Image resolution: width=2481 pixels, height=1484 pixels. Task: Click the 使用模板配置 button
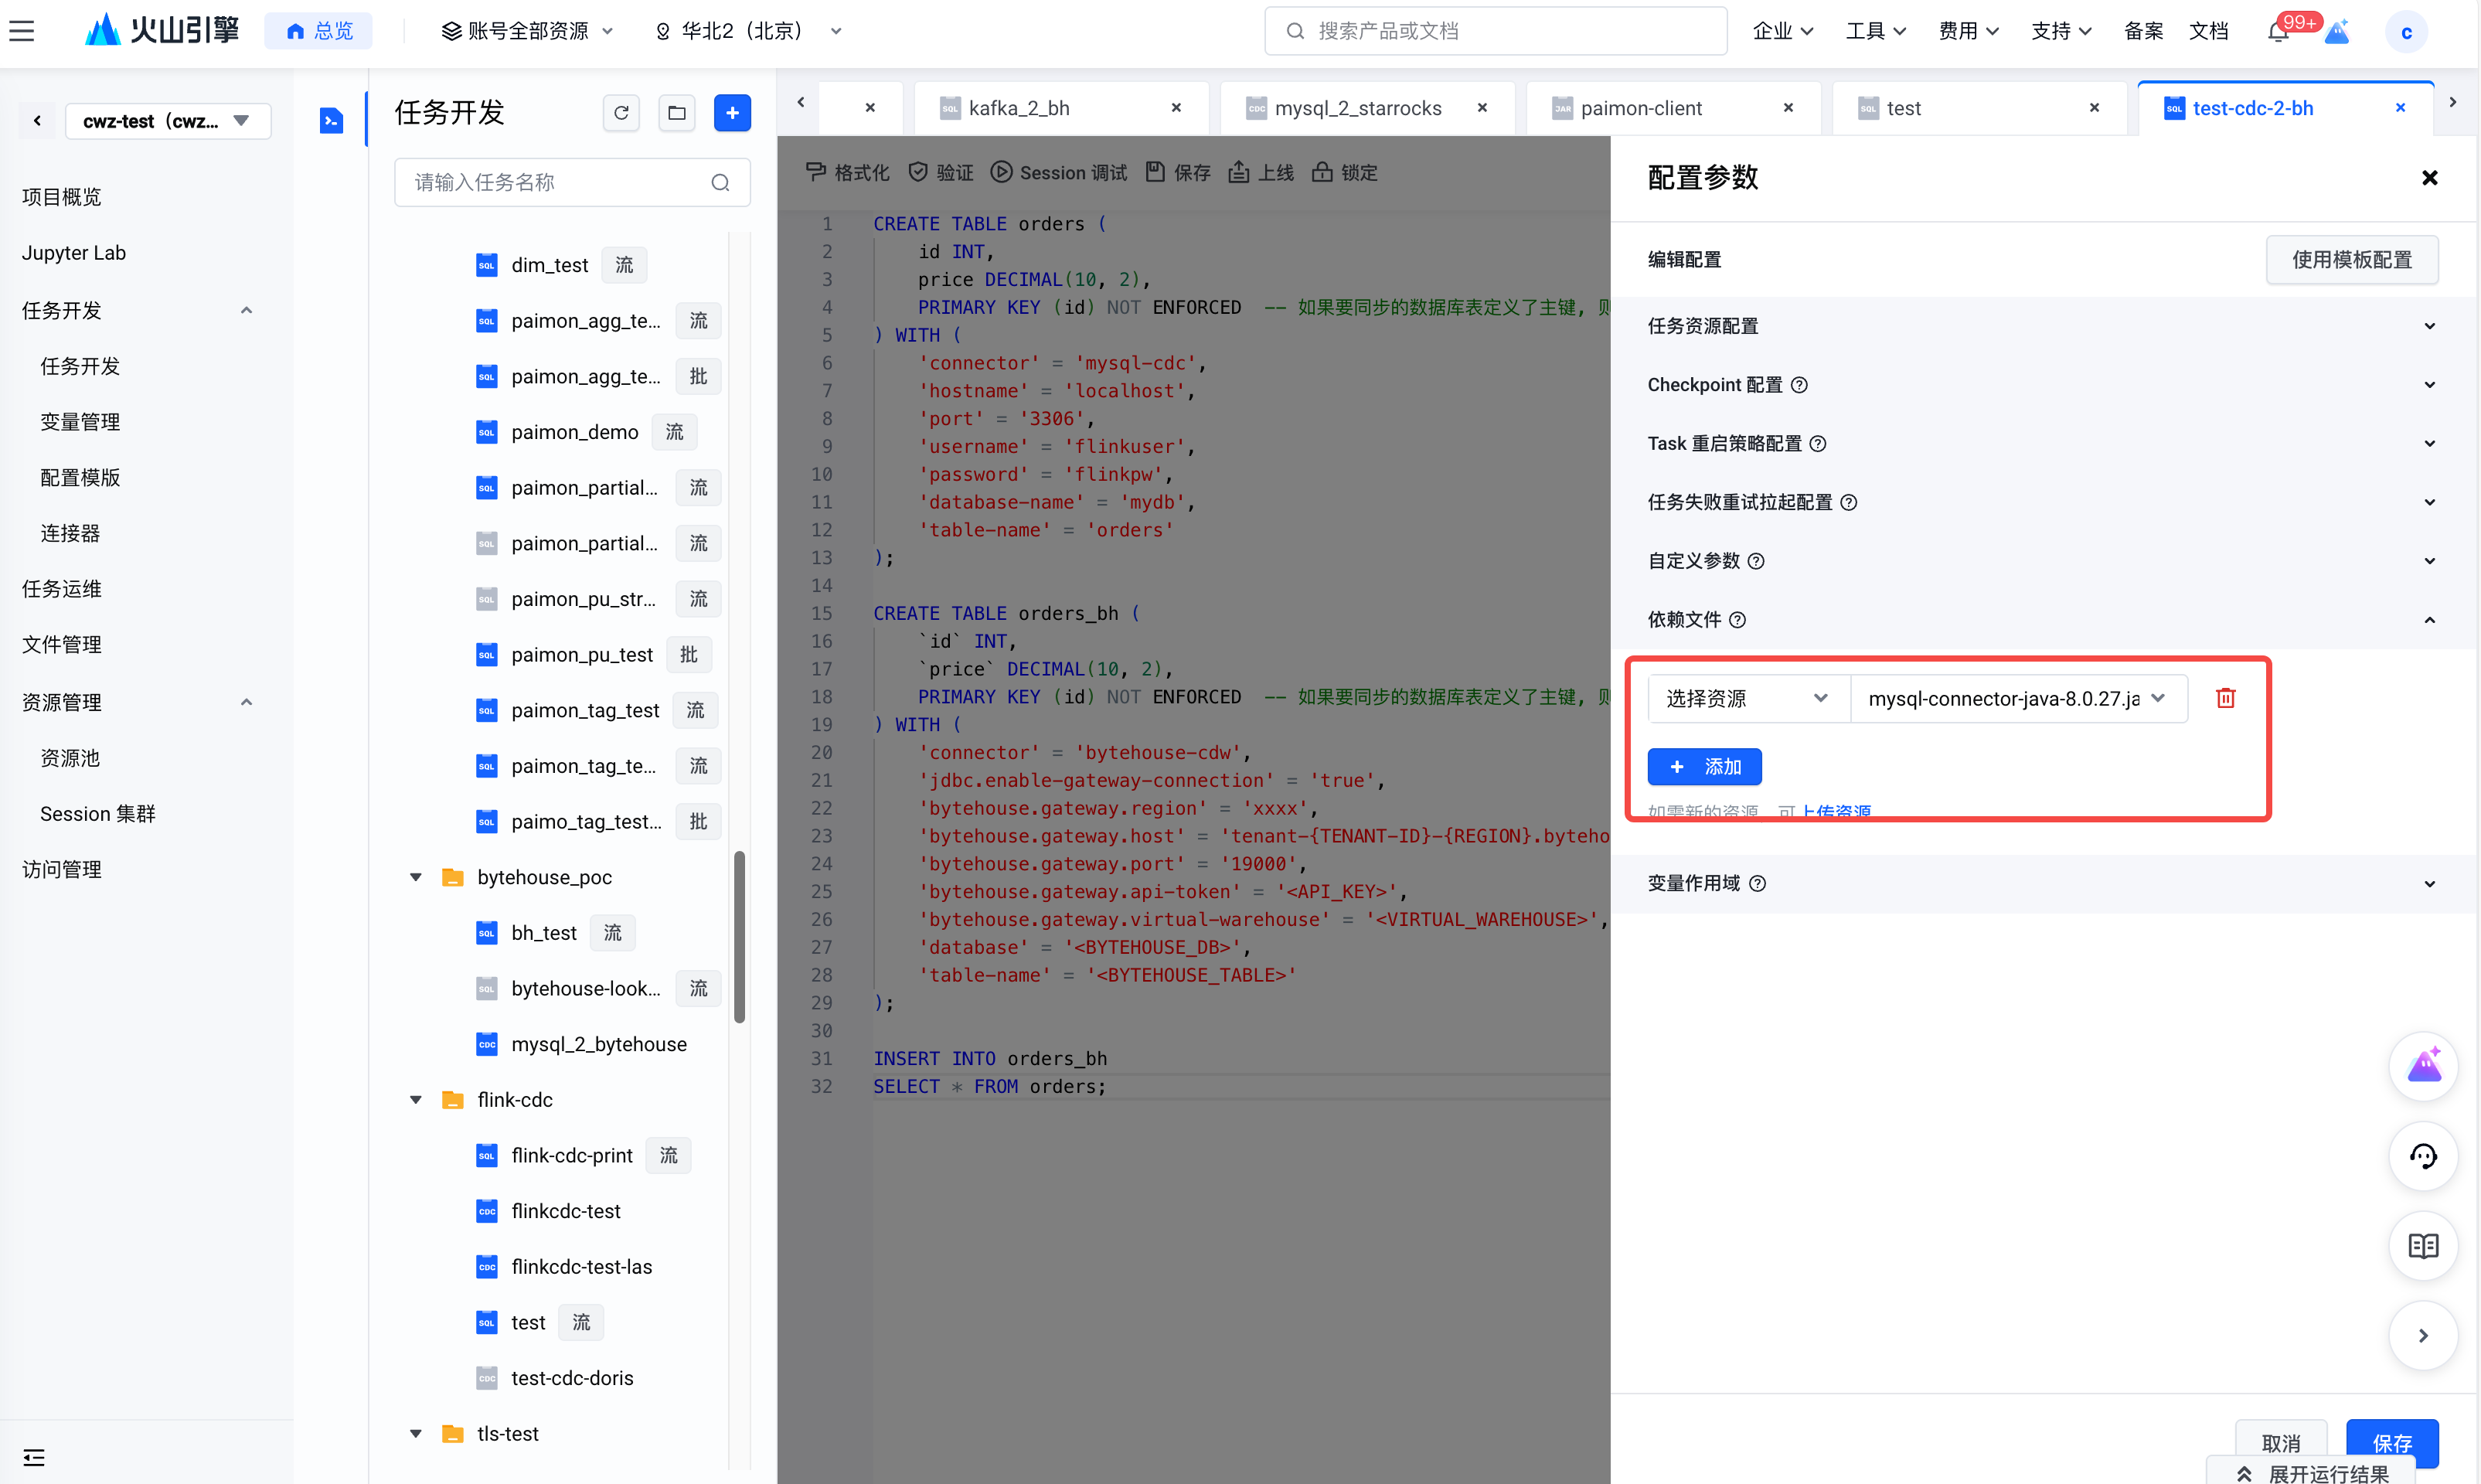click(x=2351, y=260)
